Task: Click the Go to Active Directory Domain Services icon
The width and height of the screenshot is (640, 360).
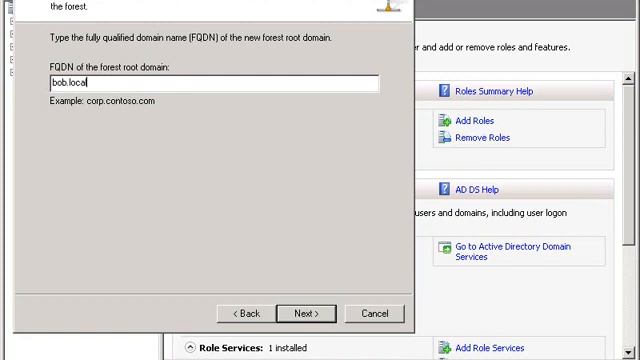Action: (444, 247)
